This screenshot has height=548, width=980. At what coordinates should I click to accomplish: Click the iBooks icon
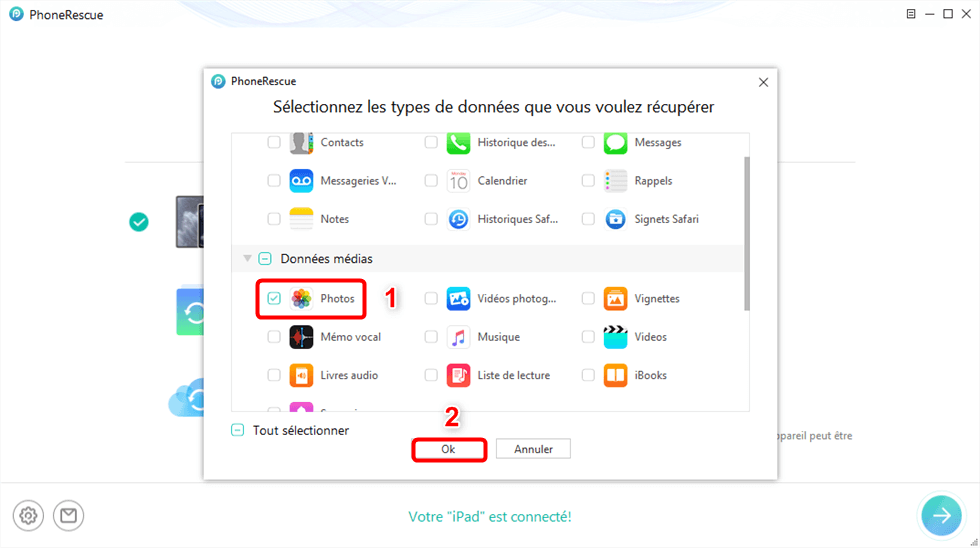(x=615, y=375)
